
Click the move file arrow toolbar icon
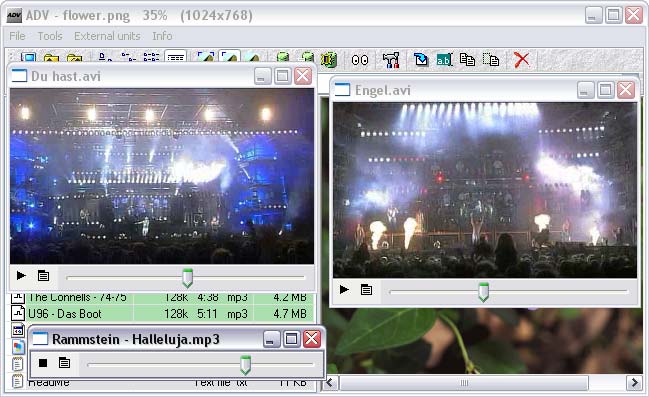click(x=421, y=60)
